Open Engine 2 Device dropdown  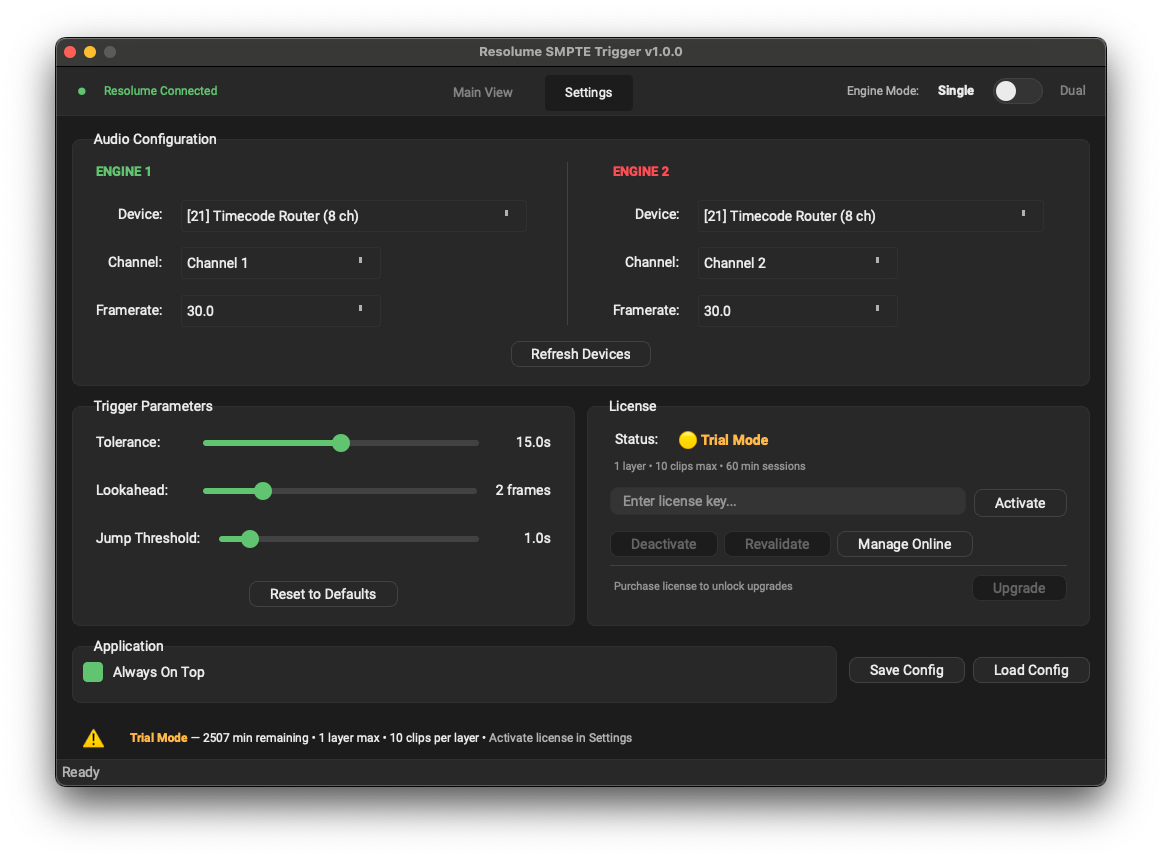point(870,216)
